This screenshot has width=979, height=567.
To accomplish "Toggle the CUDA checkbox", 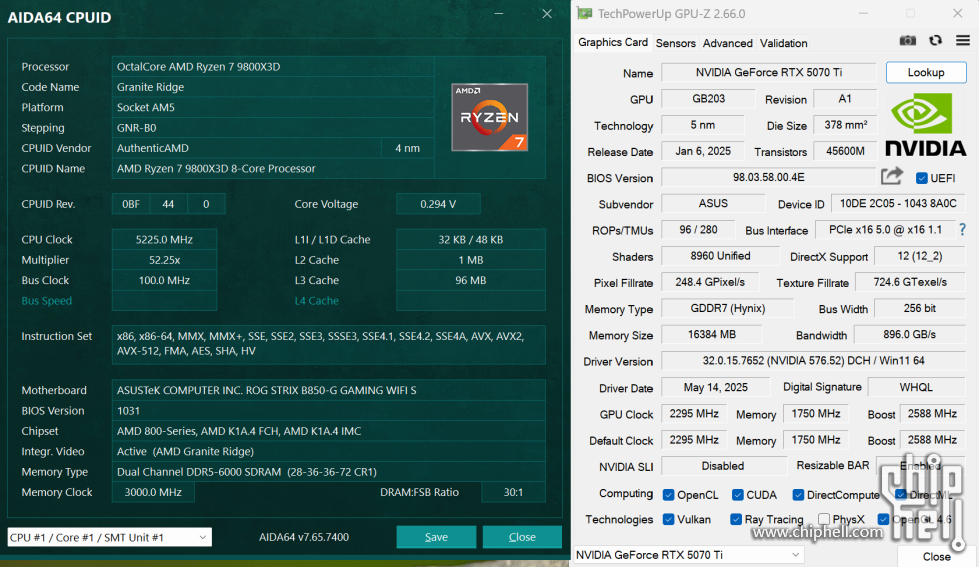I will click(x=737, y=494).
